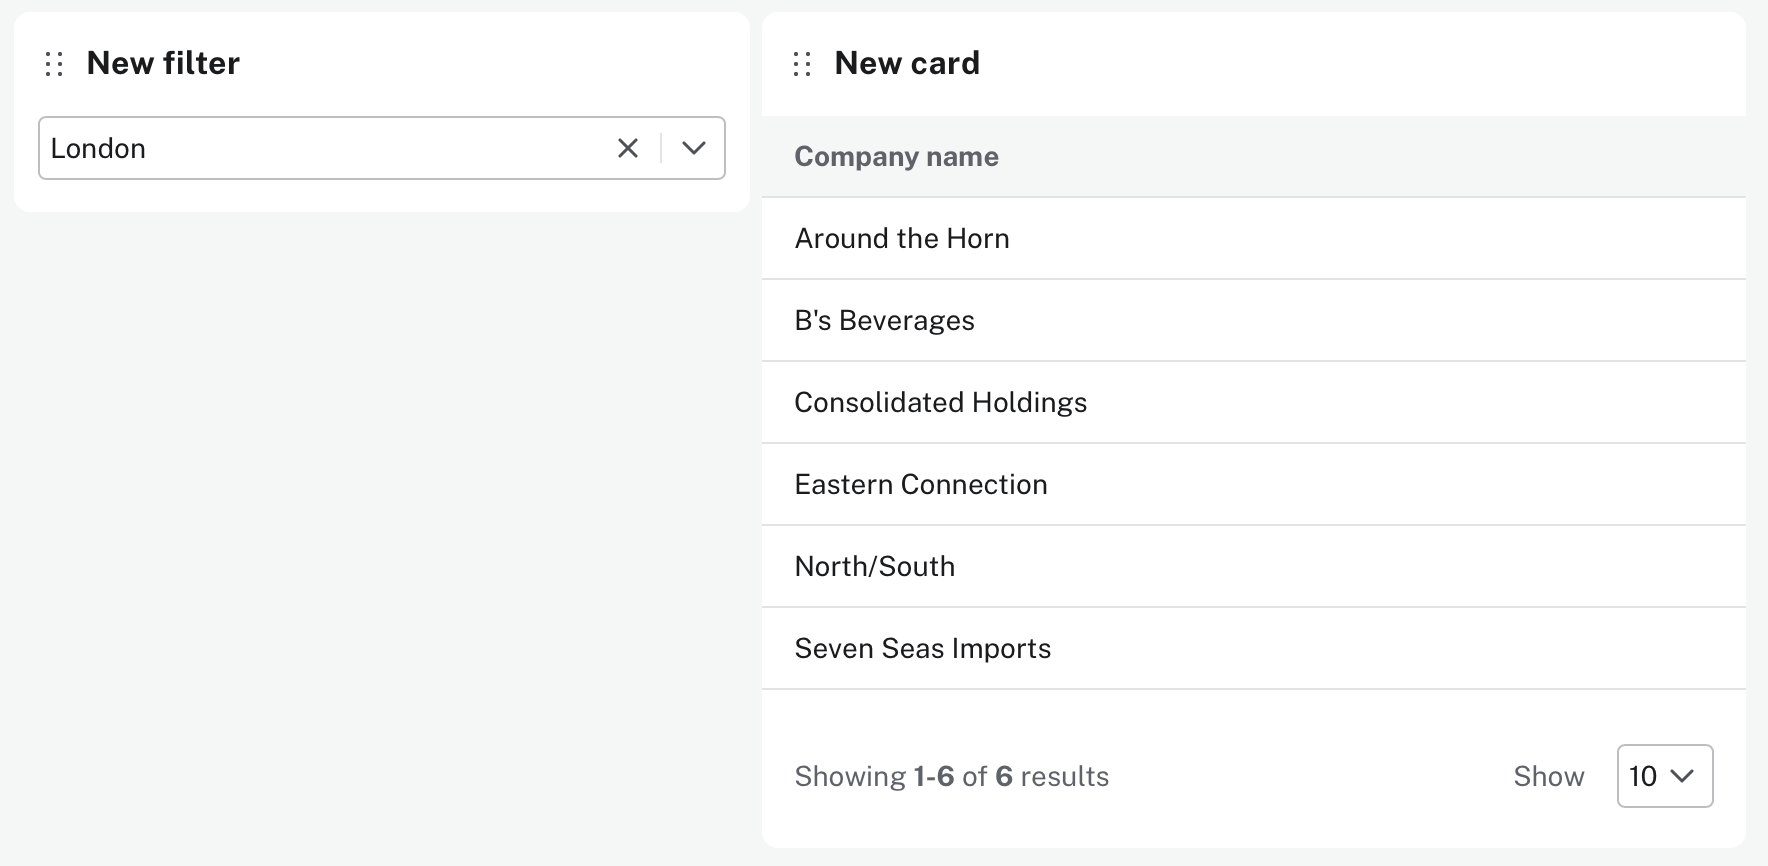Click the drag handle beside New card

802,64
